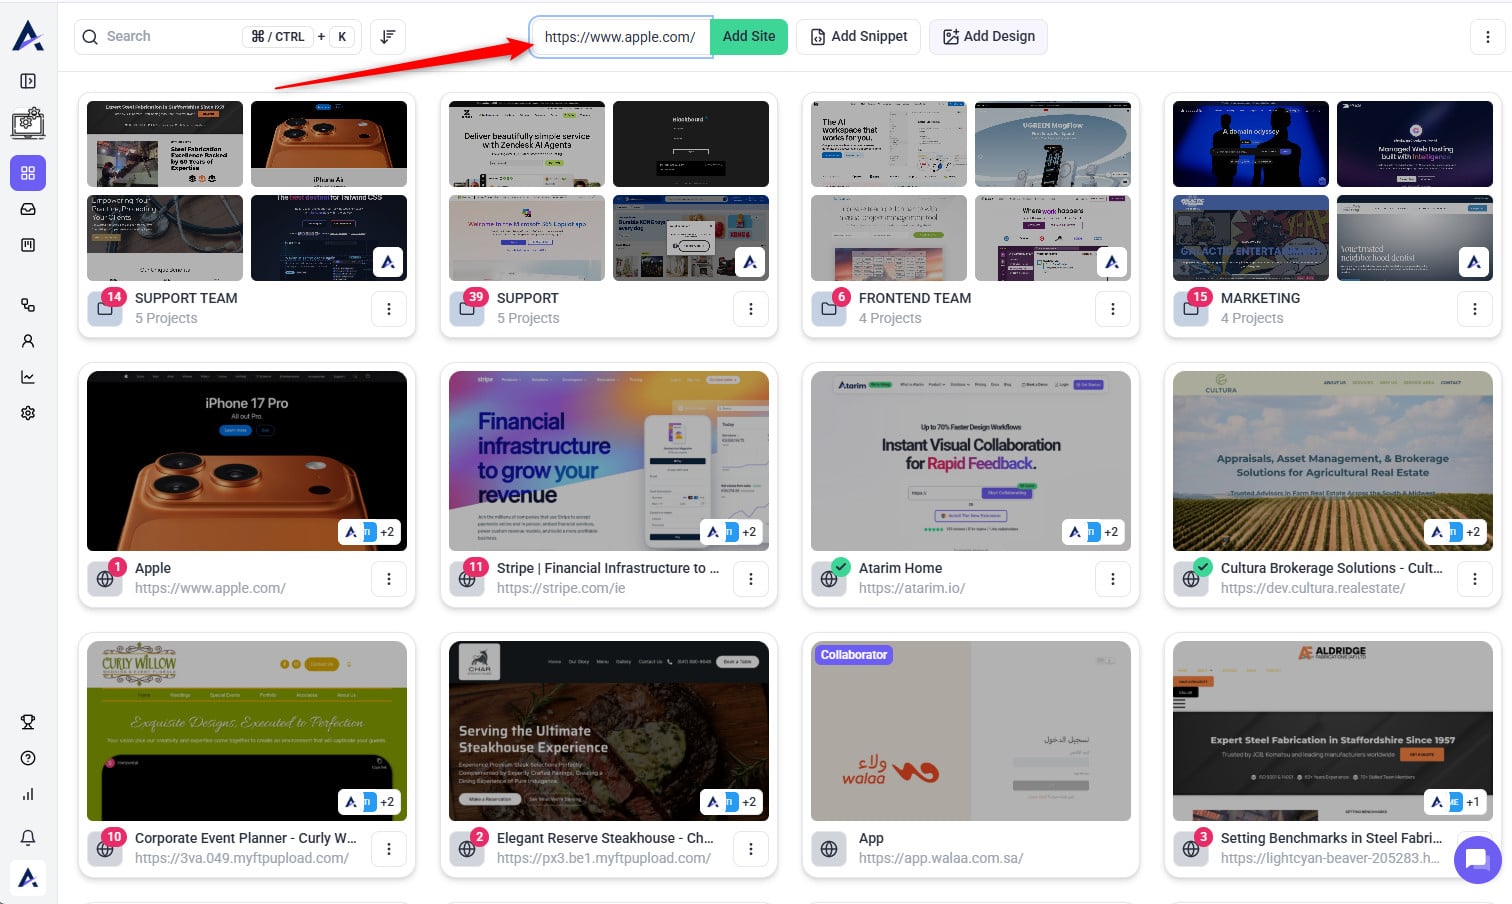Open the kanban board sidebar icon

click(28, 245)
